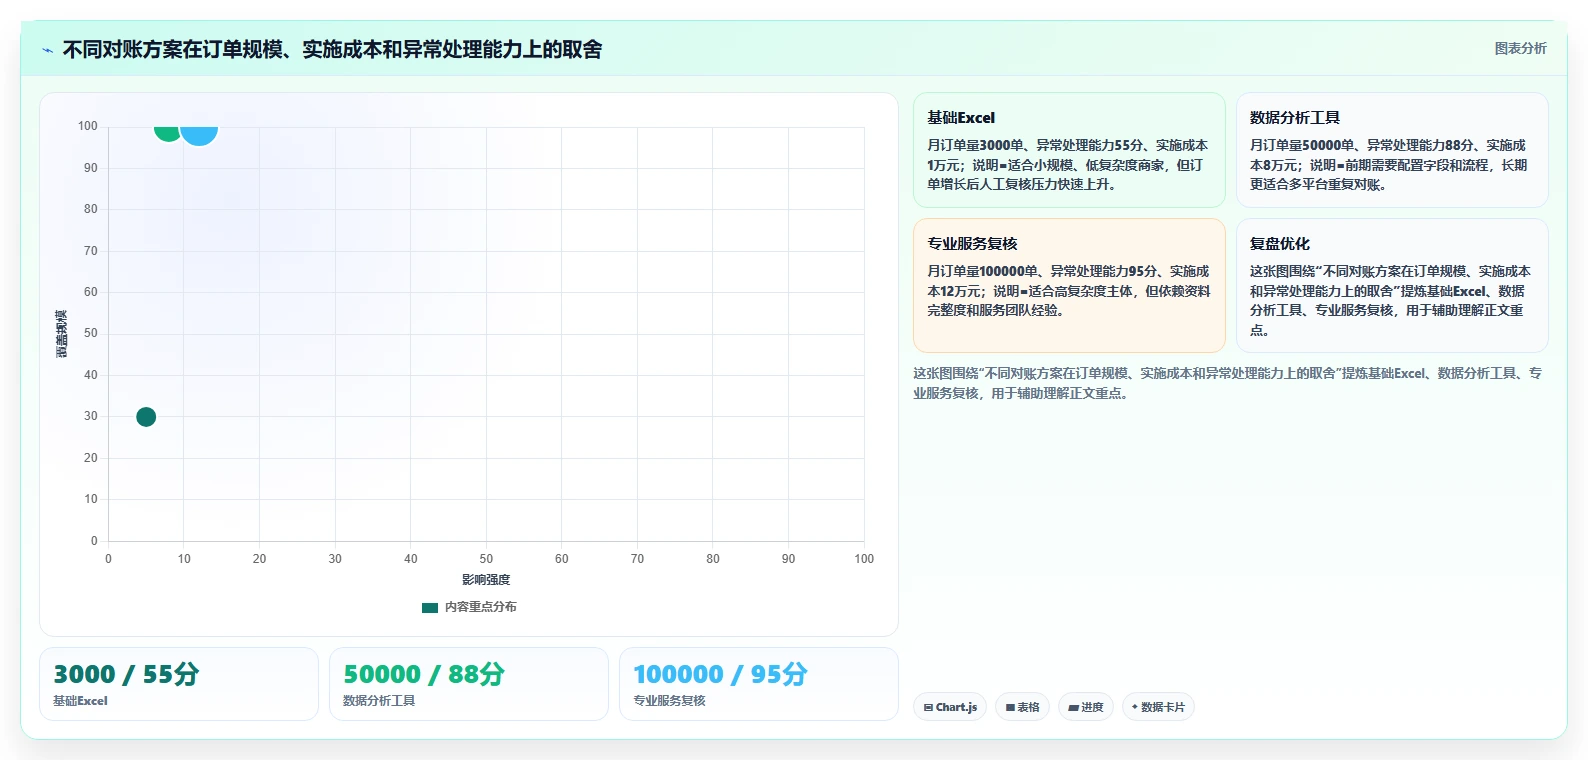The width and height of the screenshot is (1588, 760).
Task: Open the 基础Excel card title
Action: point(961,118)
